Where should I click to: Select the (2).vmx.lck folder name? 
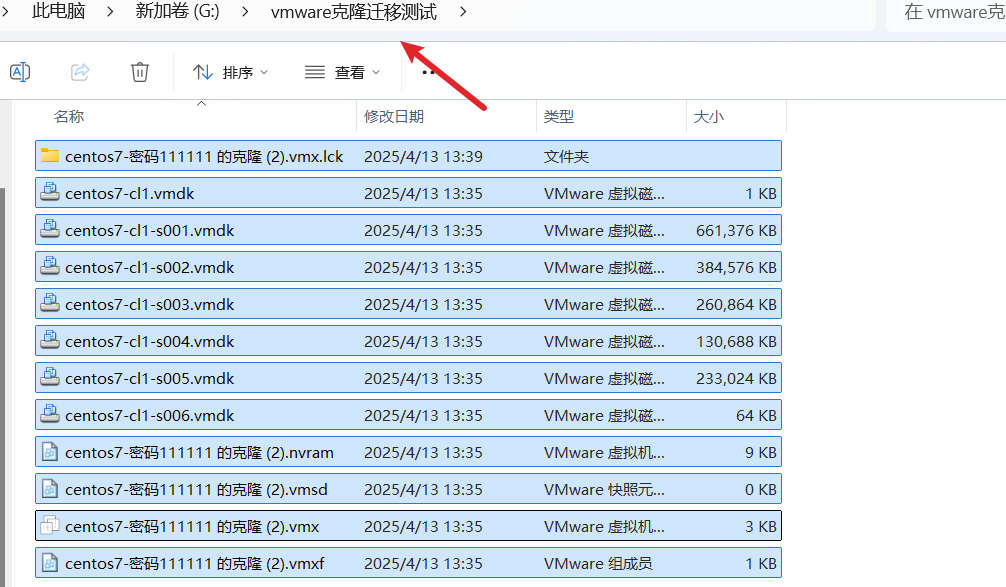[x=204, y=157]
